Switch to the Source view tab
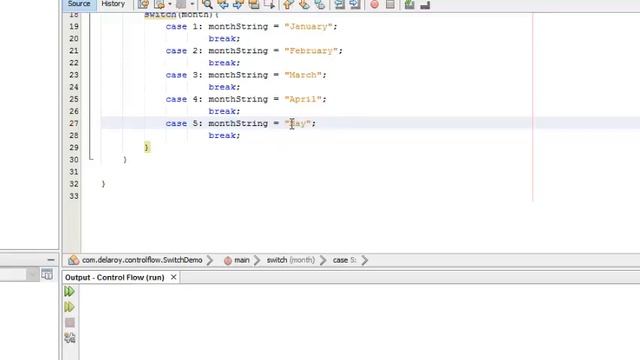This screenshot has height=360, width=640. [x=79, y=4]
